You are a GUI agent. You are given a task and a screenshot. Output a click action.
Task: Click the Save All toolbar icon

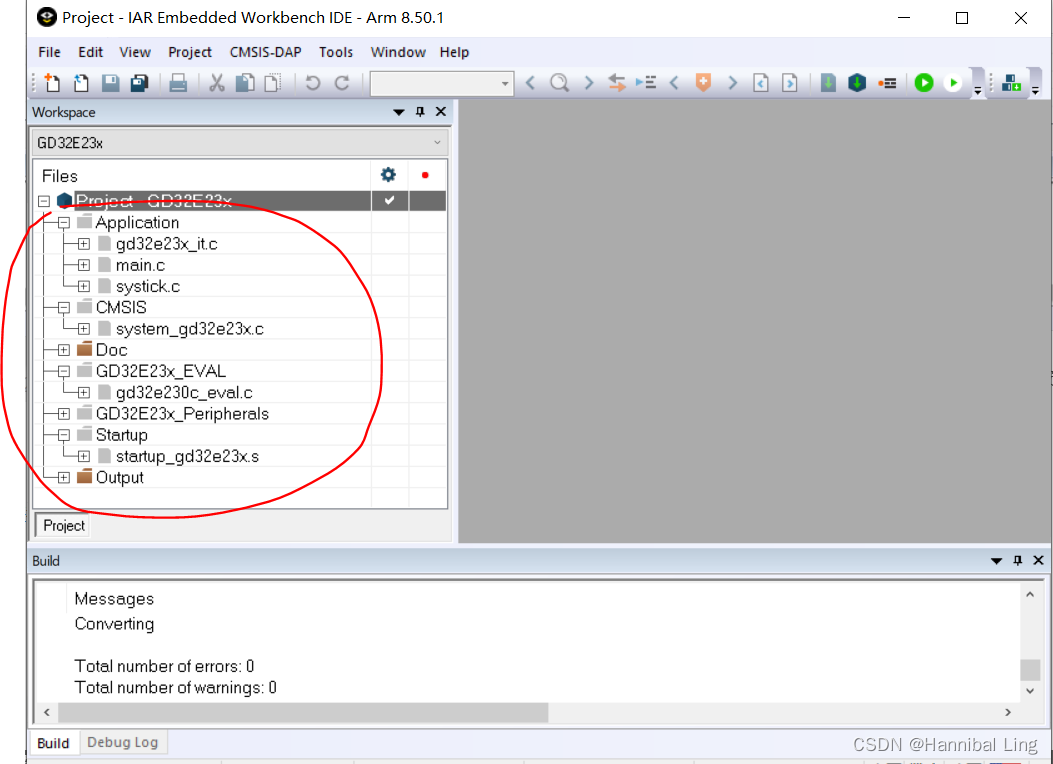[139, 83]
